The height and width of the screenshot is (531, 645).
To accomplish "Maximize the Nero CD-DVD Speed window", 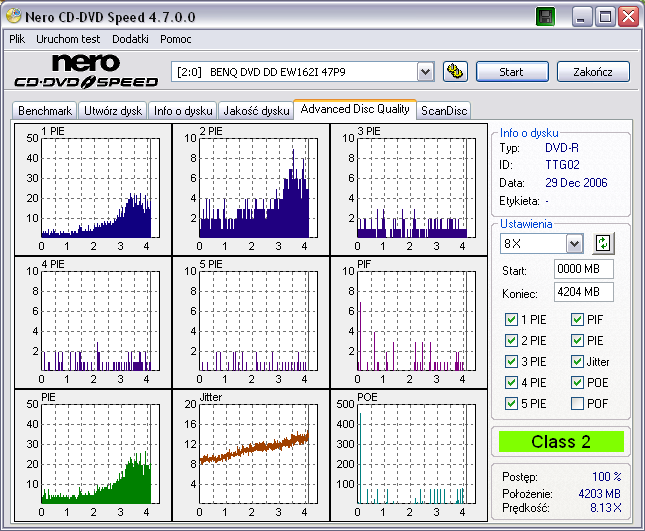I will (x=606, y=17).
